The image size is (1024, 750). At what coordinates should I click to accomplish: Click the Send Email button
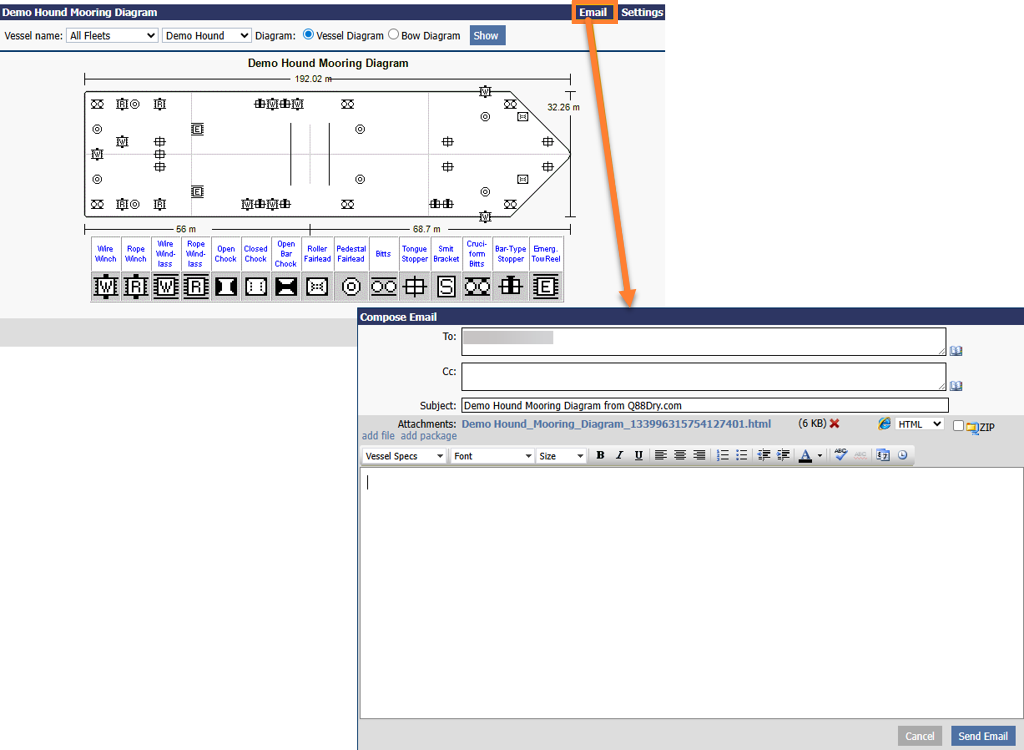pos(983,736)
